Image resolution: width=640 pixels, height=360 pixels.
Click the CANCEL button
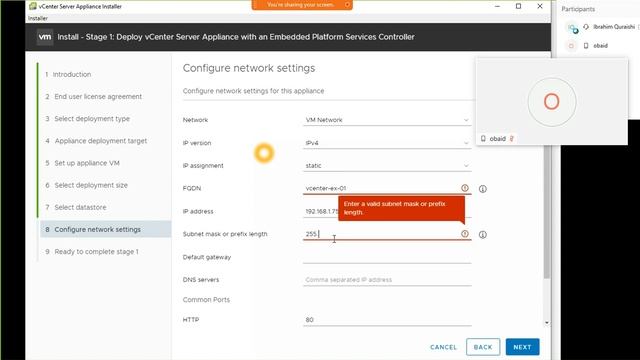[x=443, y=347]
